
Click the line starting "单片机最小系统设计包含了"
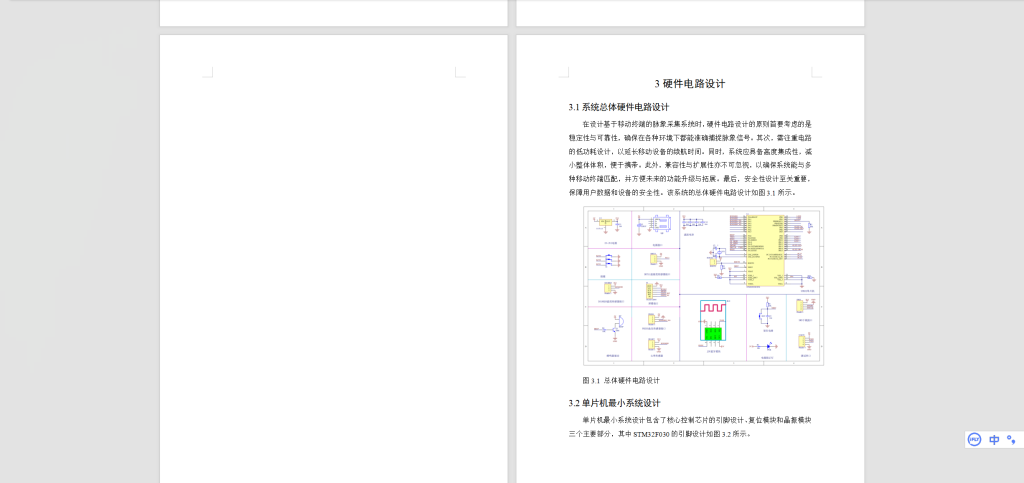[x=697, y=420]
